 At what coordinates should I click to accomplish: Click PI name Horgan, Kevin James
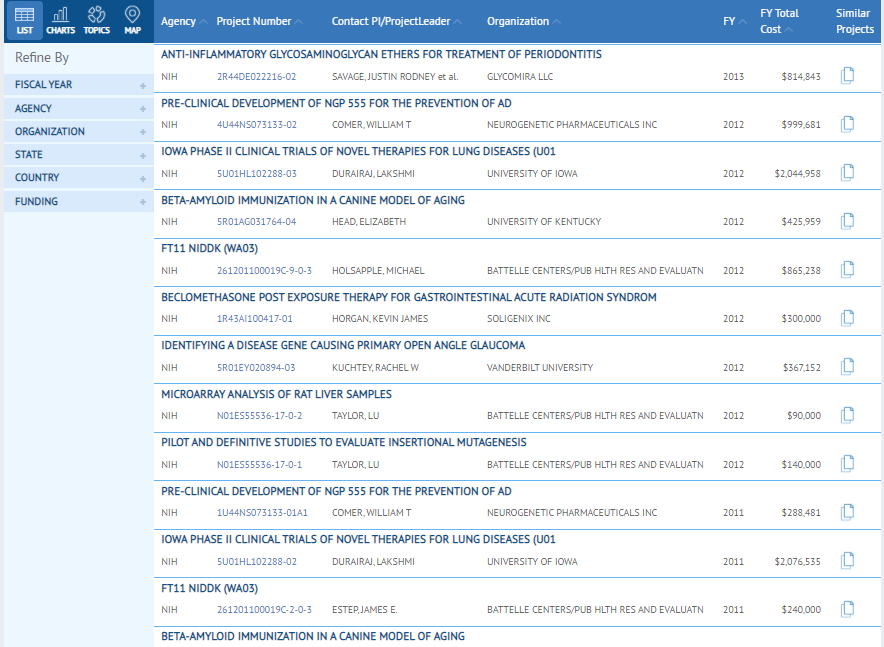click(380, 318)
